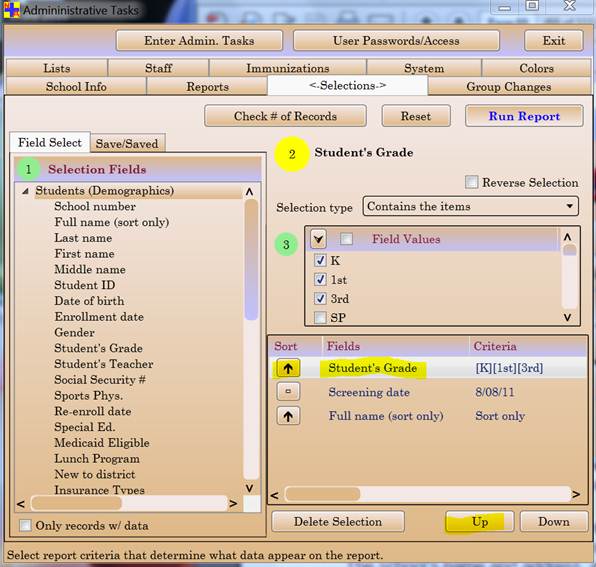Select the Selections tab
The width and height of the screenshot is (596, 567).
tap(347, 86)
